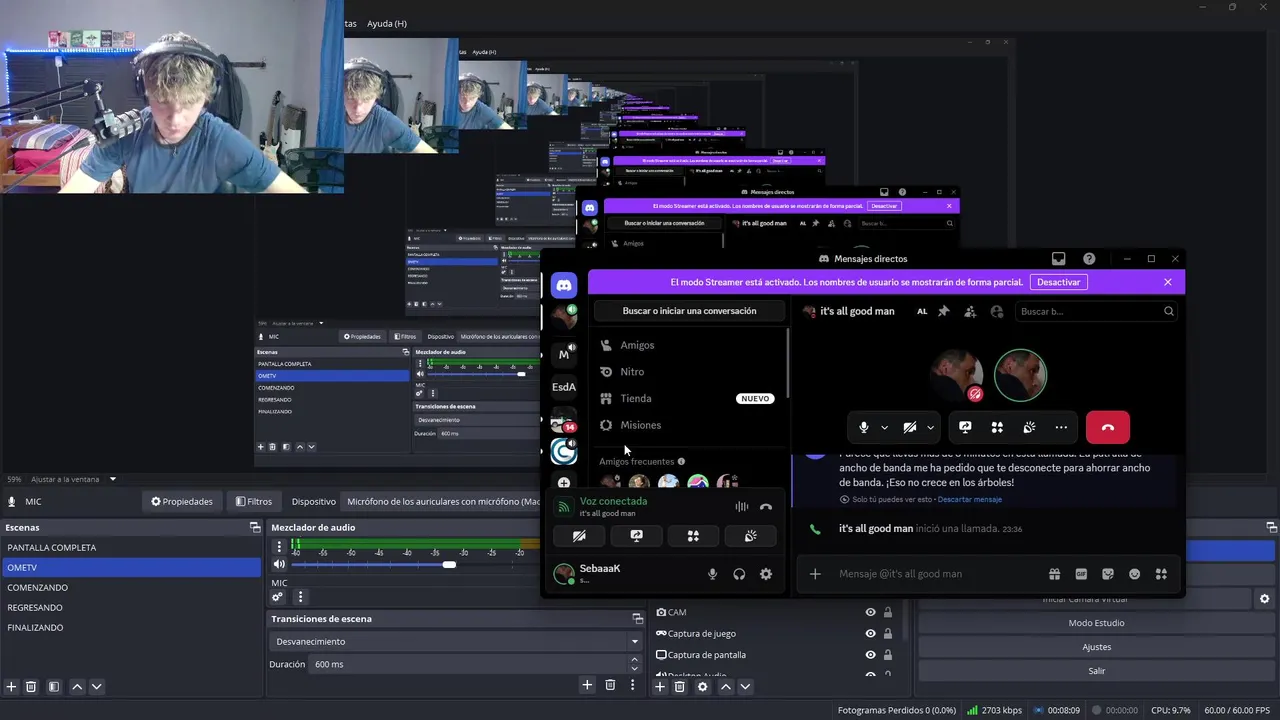Open Discord home direct messages icon
Screen dimensions: 1280x720
pos(564,285)
